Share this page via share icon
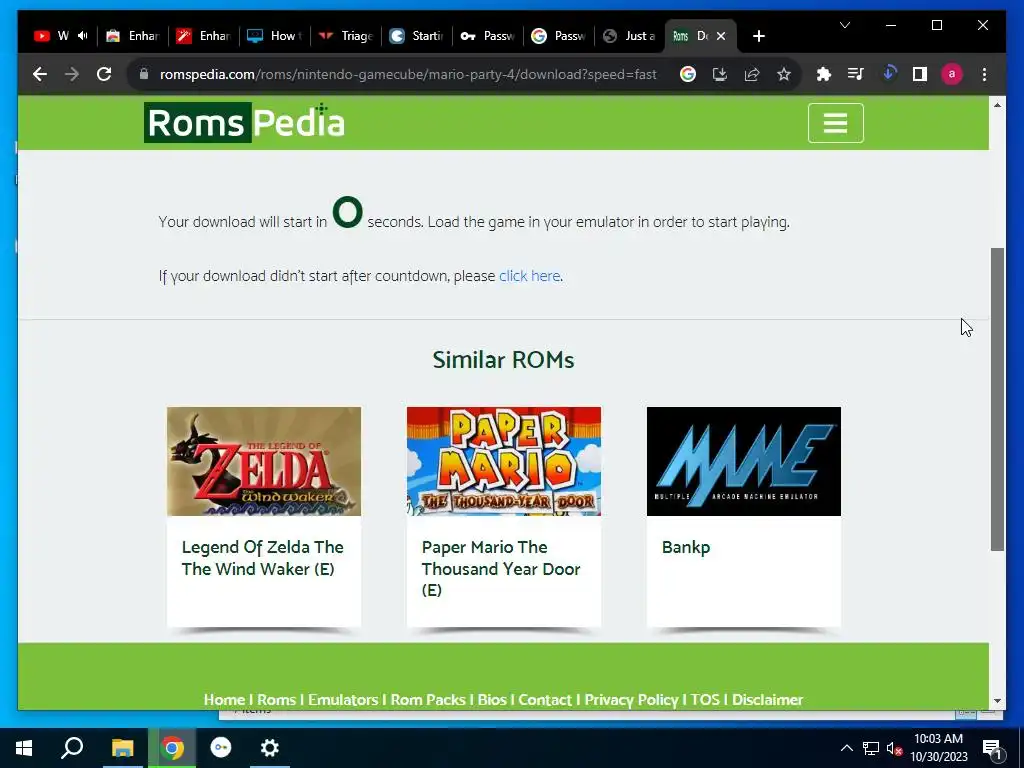The image size is (1024, 768). click(x=752, y=74)
